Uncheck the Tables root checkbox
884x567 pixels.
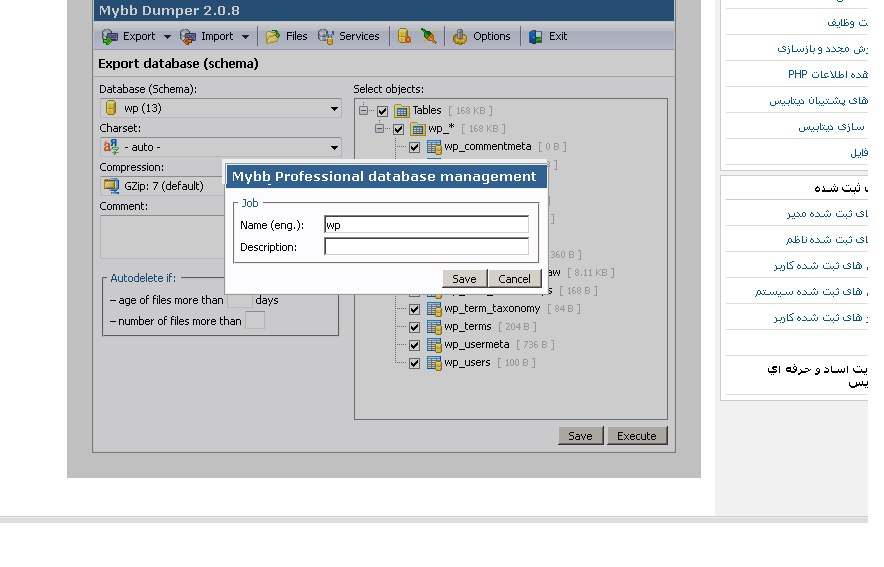382,111
